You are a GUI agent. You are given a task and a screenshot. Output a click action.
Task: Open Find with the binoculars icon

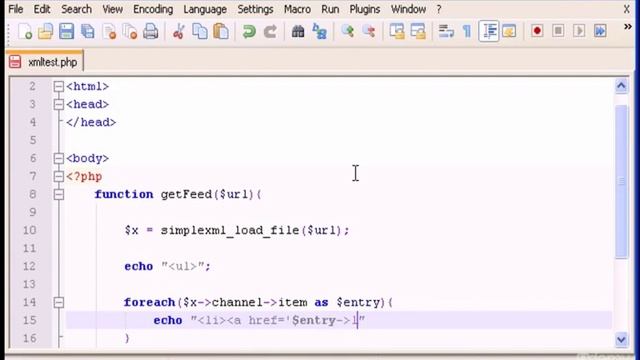tap(298, 31)
